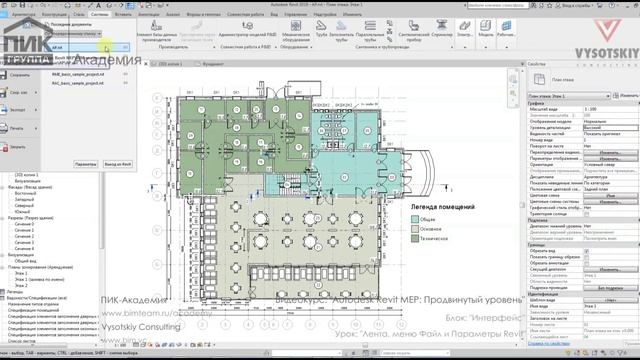Open the Модель ribbon panel icon
Viewport: 640px width, 360px height.
click(x=485, y=26)
